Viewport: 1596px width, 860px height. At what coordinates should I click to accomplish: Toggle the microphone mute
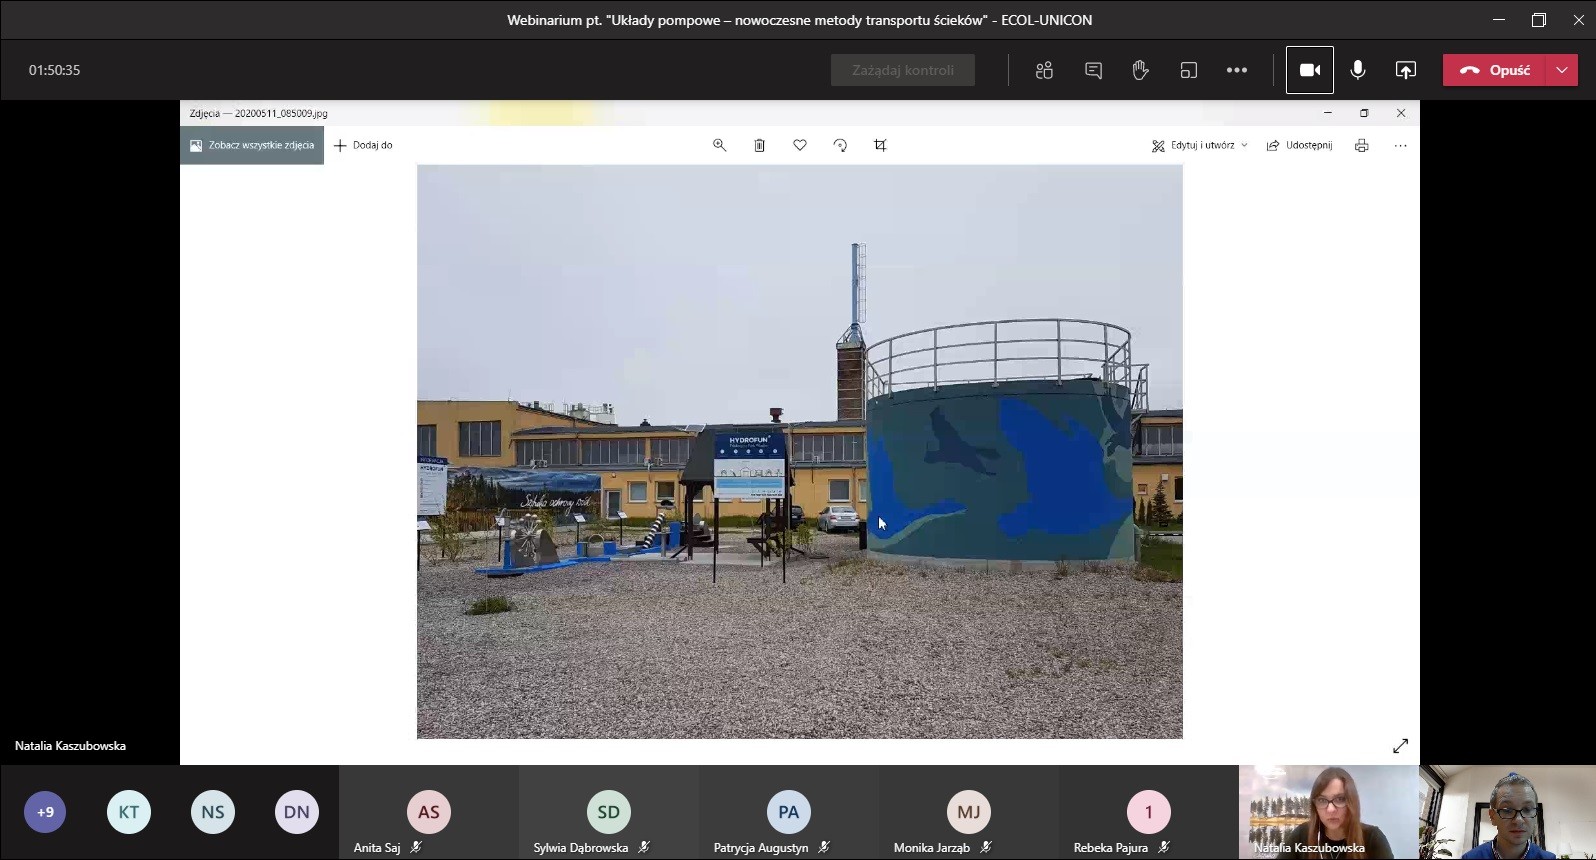click(x=1357, y=70)
